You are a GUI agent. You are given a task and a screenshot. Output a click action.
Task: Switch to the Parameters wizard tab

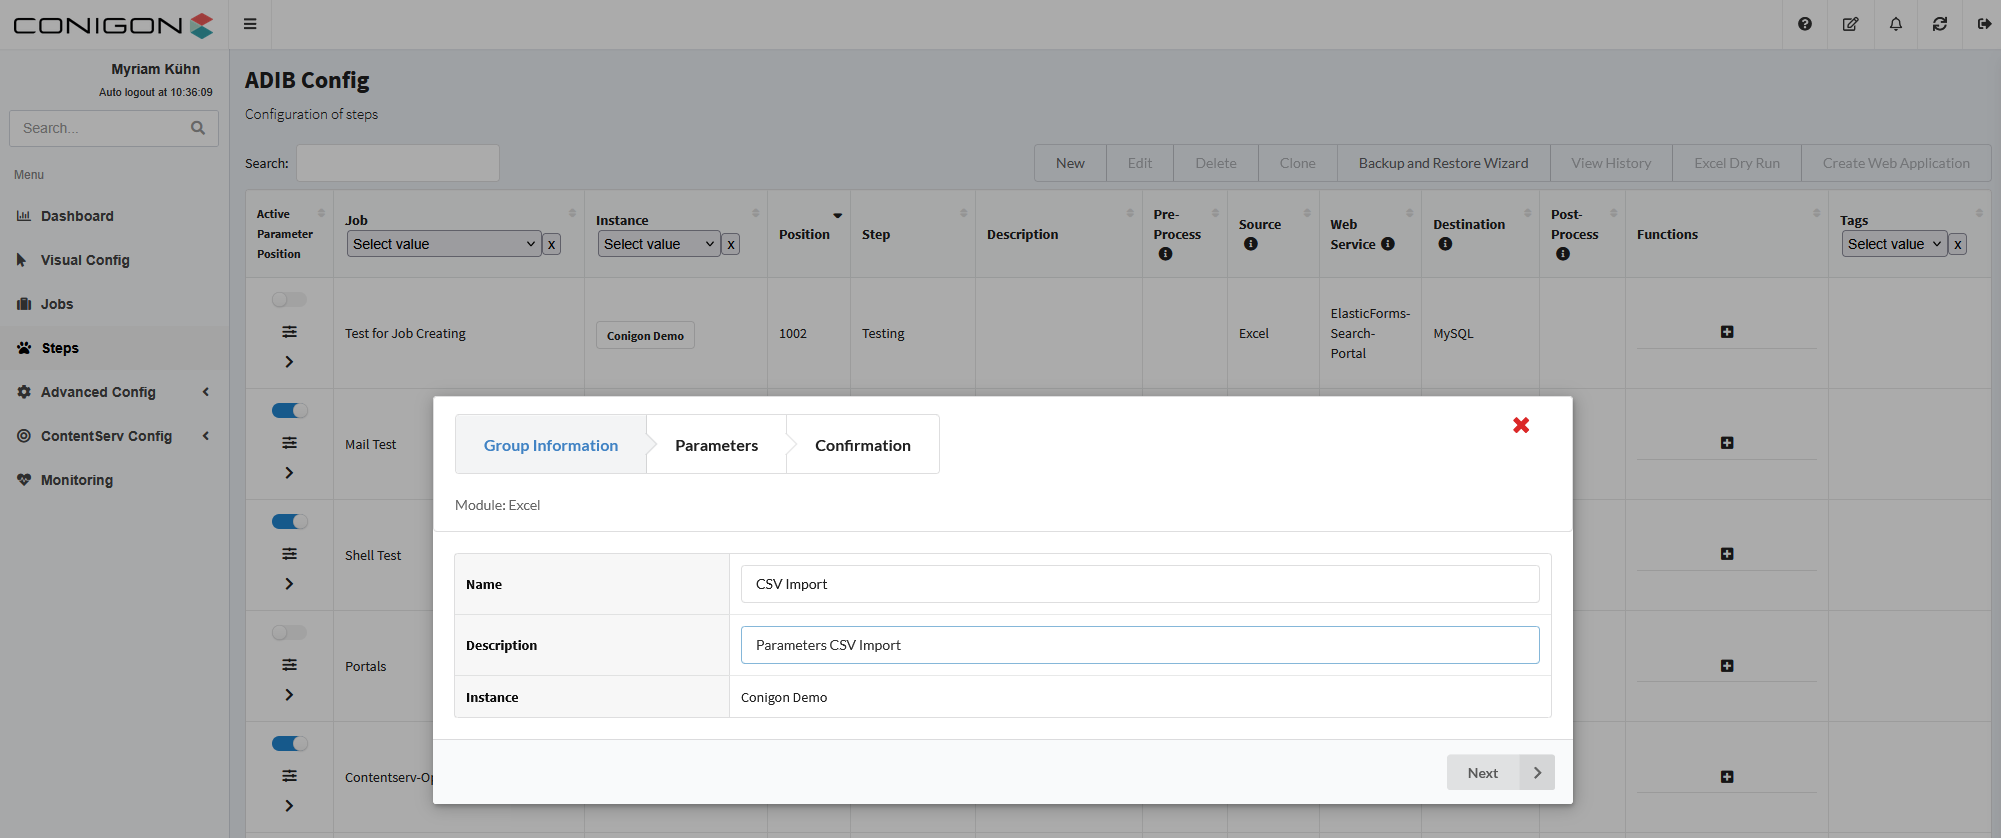point(716,445)
